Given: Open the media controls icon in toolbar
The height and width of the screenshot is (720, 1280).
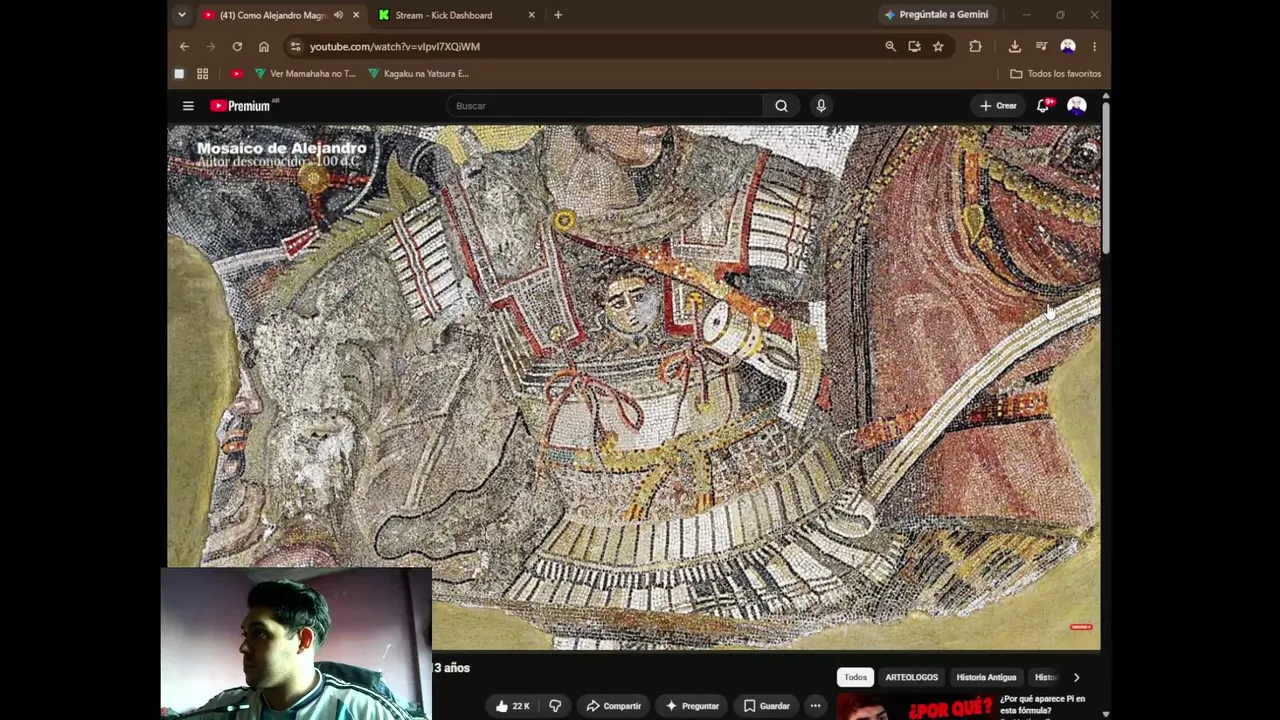Looking at the screenshot, I should 1041,46.
